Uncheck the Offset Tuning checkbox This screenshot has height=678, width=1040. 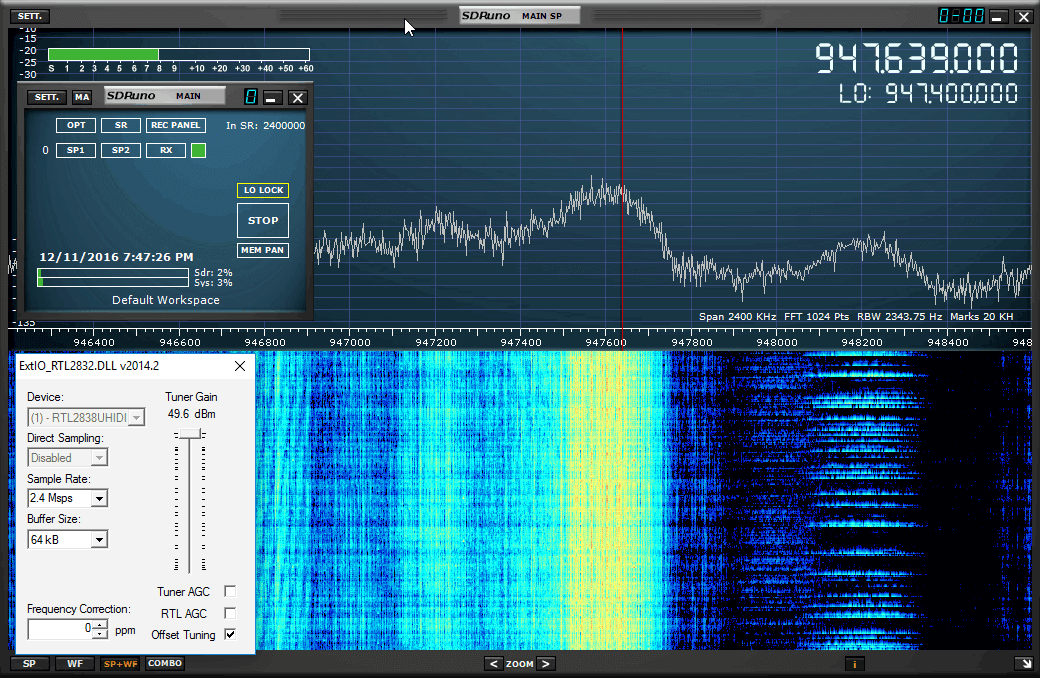pyautogui.click(x=230, y=634)
